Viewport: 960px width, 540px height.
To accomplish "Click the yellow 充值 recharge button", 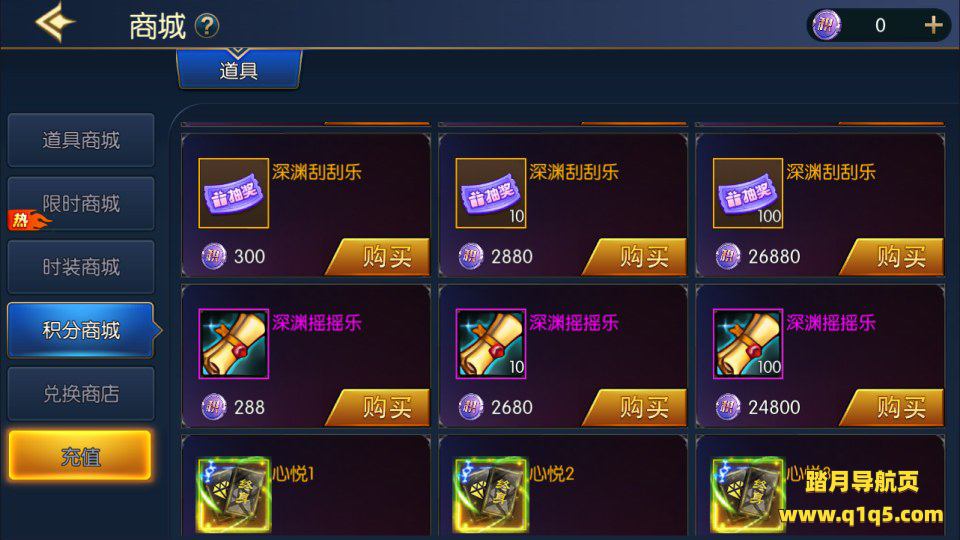I will tap(80, 456).
